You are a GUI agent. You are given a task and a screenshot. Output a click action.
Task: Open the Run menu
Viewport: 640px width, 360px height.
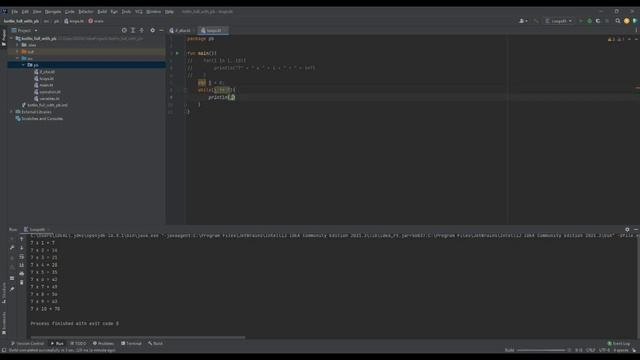click(114, 12)
